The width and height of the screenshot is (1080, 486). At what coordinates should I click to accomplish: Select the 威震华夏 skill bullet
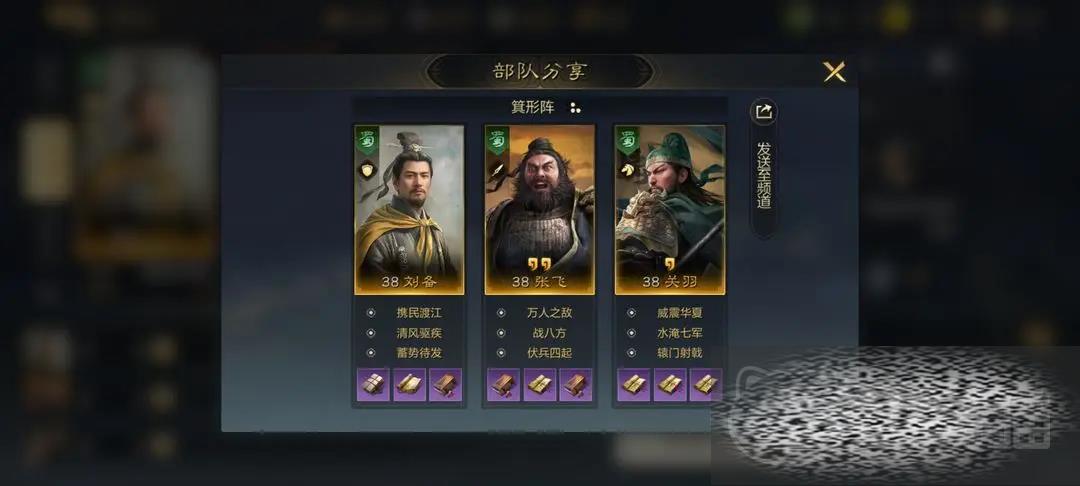pyautogui.click(x=631, y=313)
